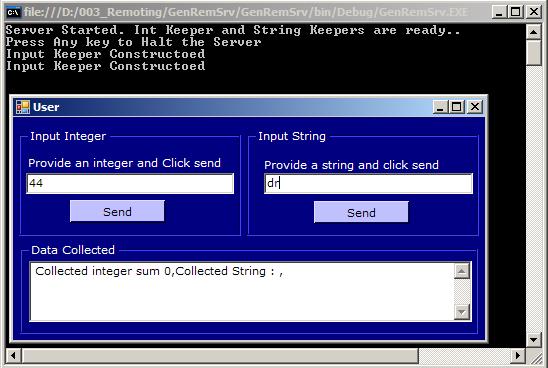Click console vertical scrollbar down arrow
This screenshot has height=368, width=548.
click(533, 339)
